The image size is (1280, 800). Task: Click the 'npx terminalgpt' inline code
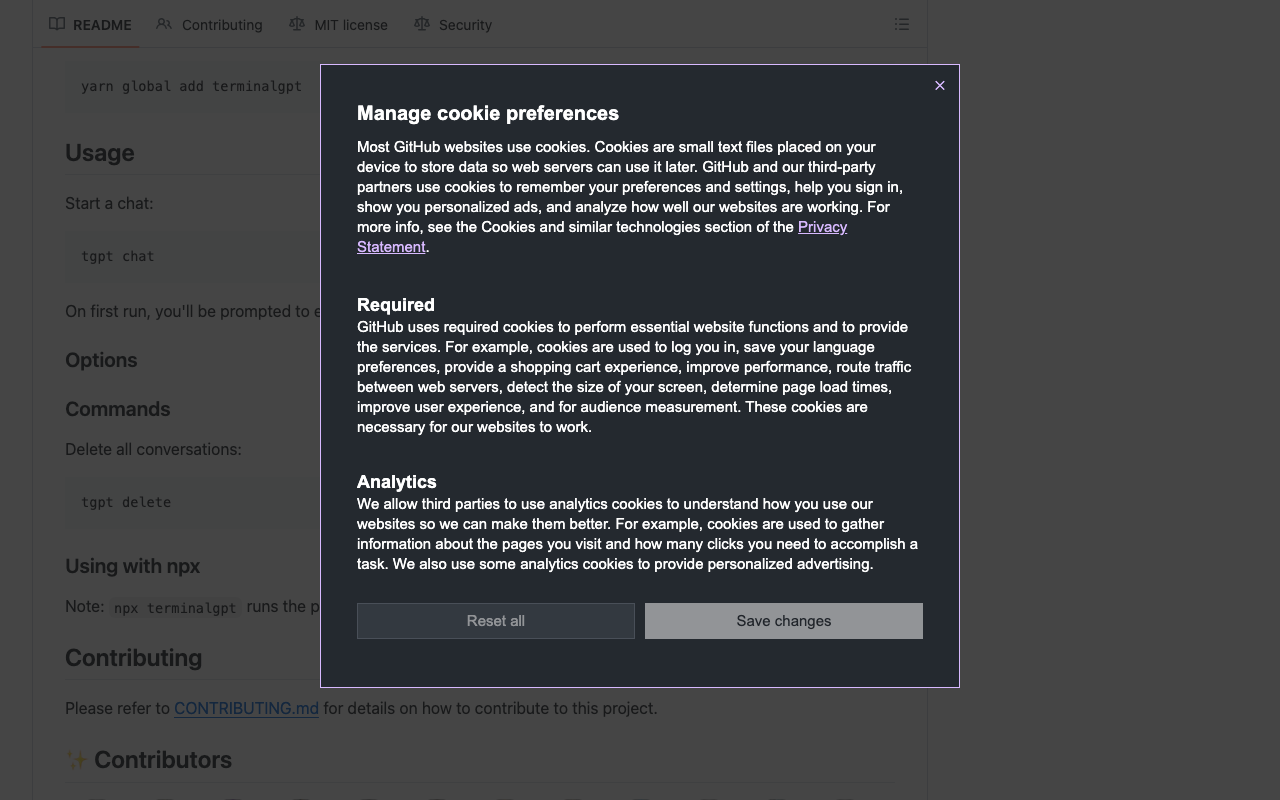175,607
